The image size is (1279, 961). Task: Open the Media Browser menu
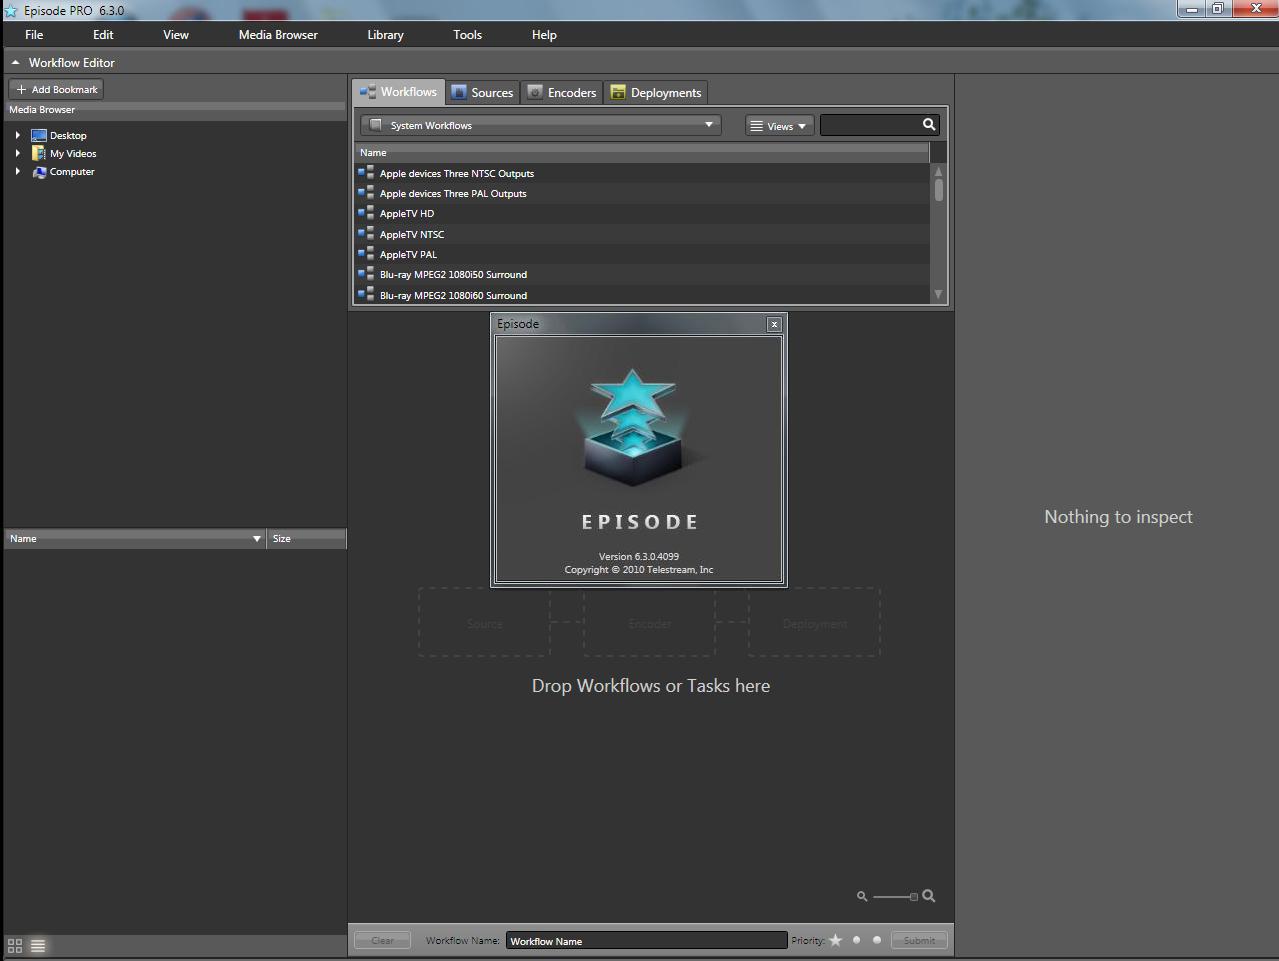(x=278, y=34)
